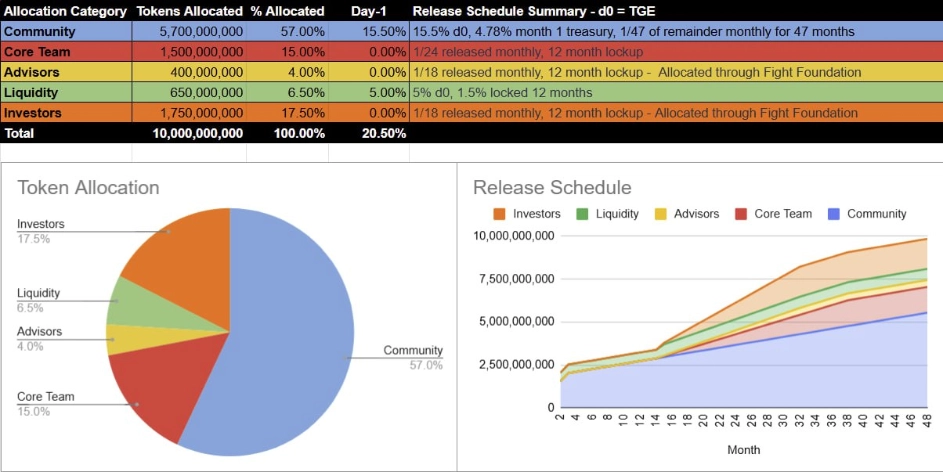Select the Tokens Allocated column header
The height and width of the screenshot is (472, 943).
pos(189,11)
